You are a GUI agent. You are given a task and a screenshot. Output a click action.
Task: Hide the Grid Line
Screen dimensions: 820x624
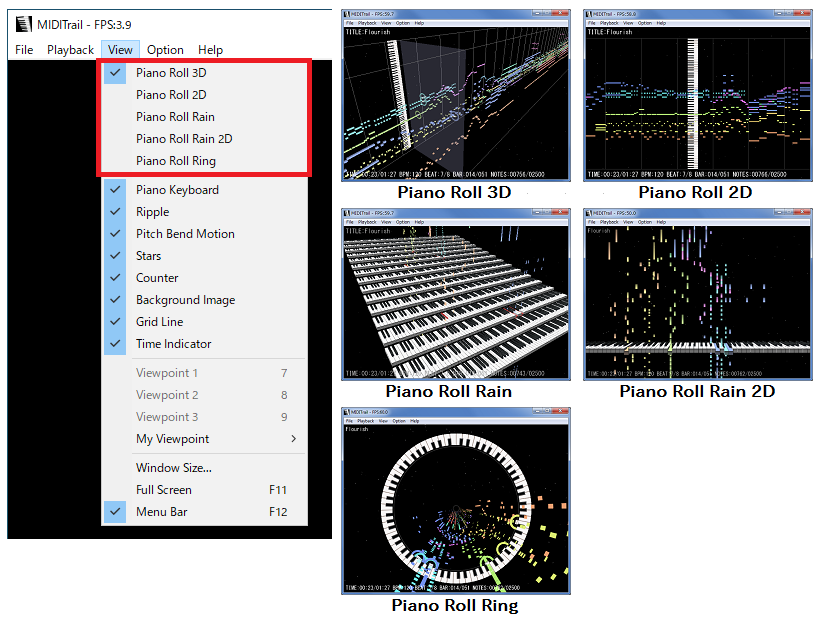coord(205,322)
